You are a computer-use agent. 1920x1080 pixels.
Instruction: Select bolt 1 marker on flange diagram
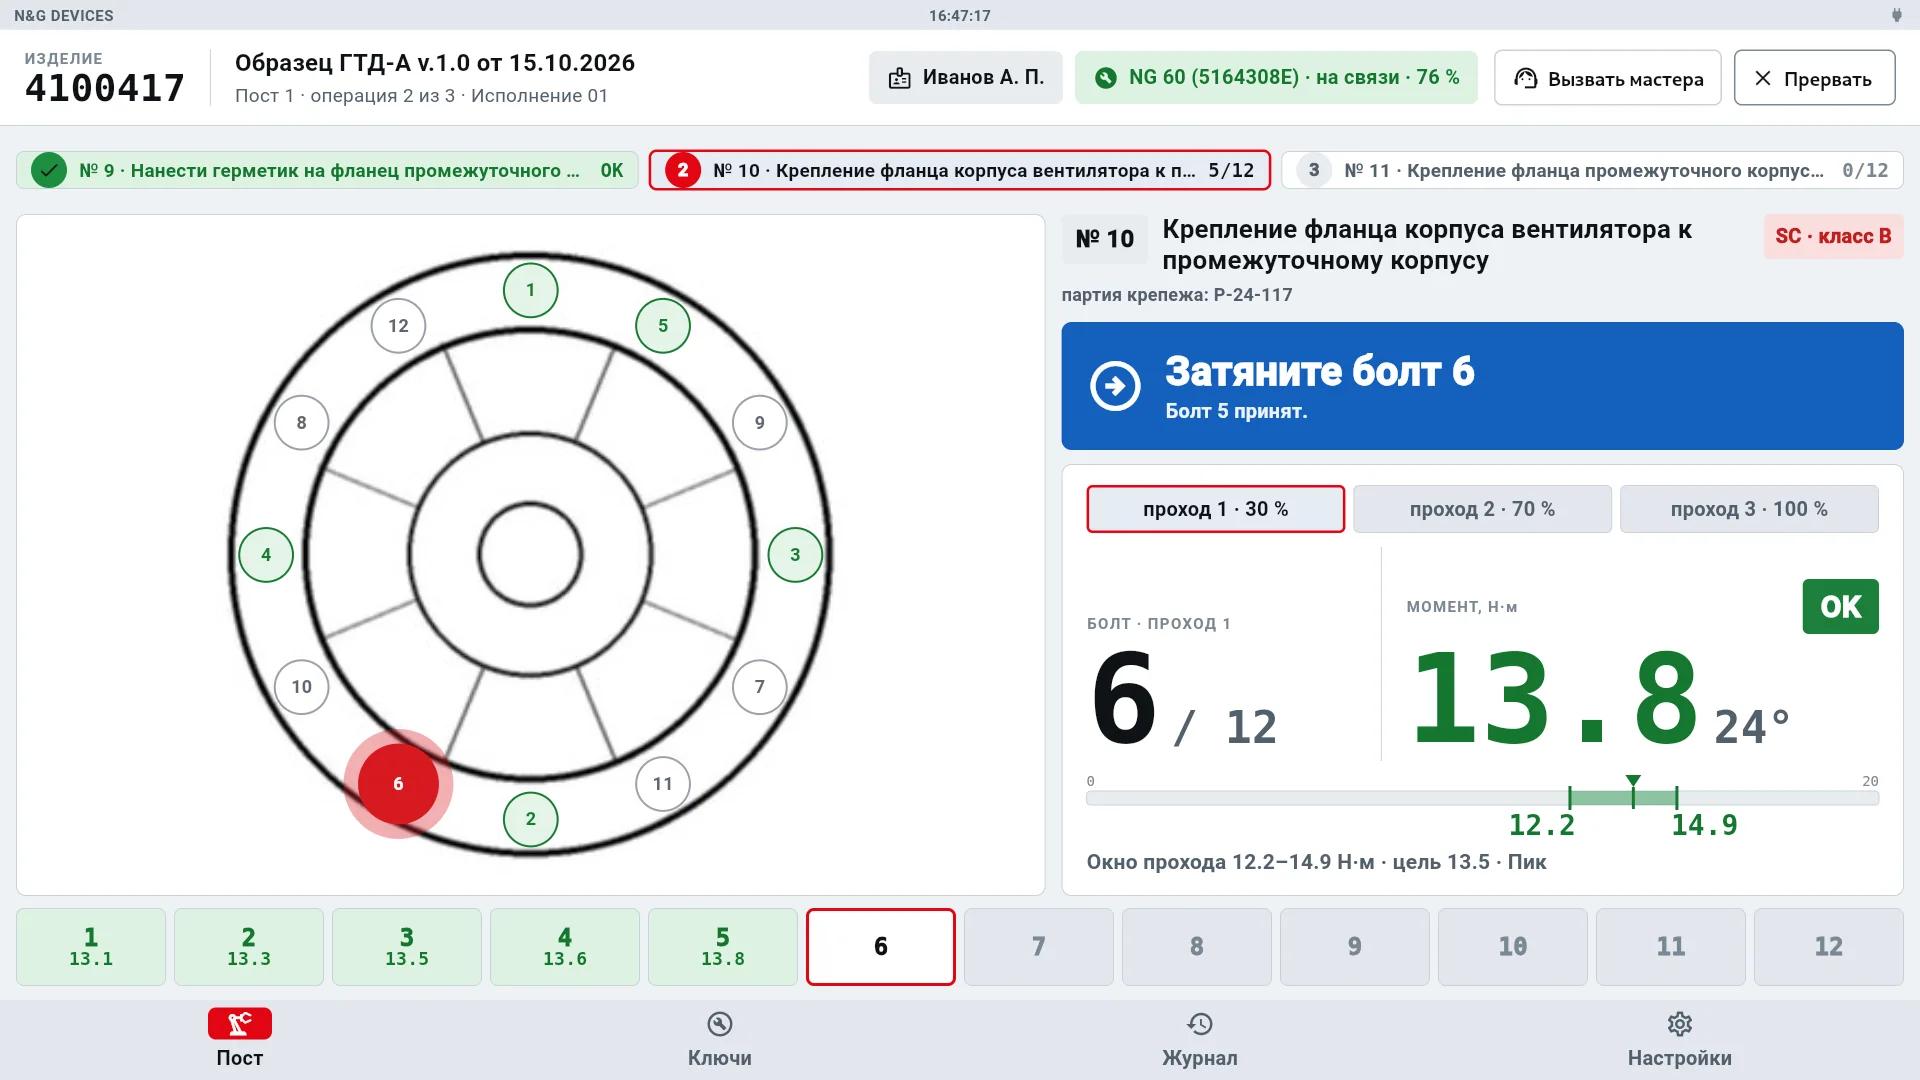[x=530, y=290]
